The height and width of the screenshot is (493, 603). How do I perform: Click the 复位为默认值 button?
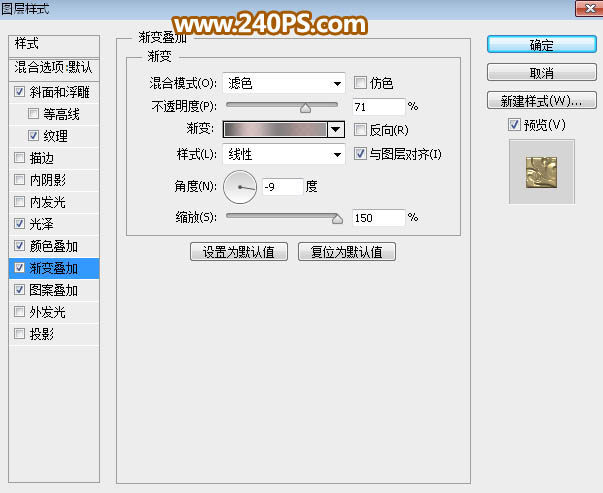[347, 252]
